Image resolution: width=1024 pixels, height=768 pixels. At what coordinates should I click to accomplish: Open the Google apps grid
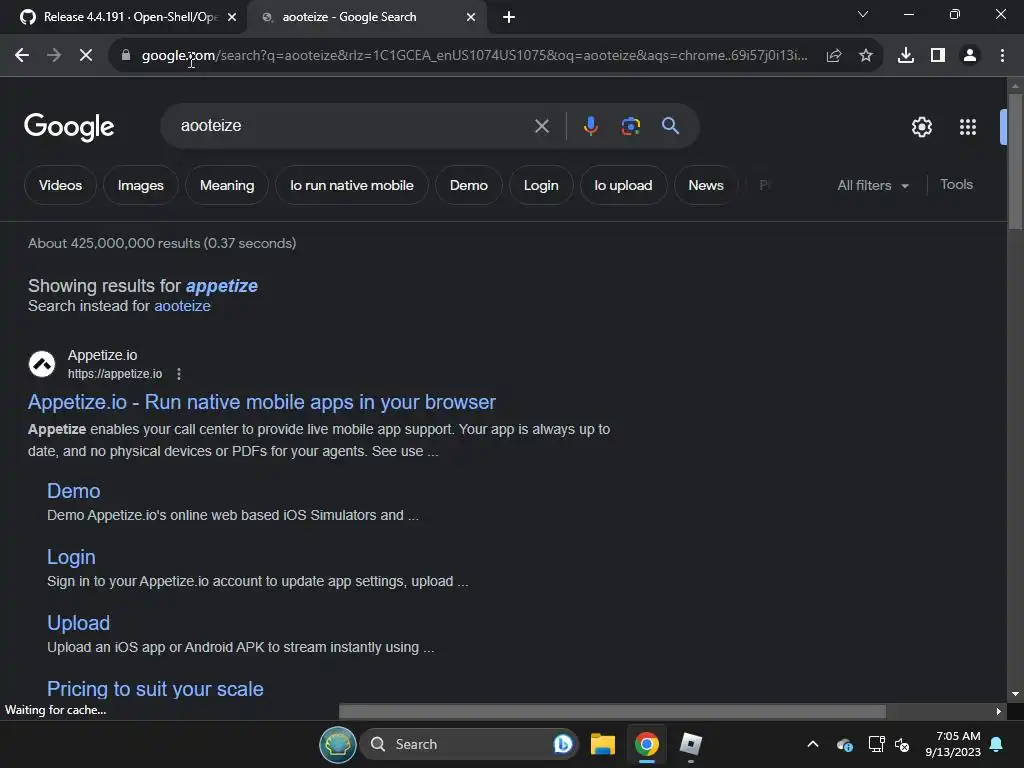tap(968, 127)
